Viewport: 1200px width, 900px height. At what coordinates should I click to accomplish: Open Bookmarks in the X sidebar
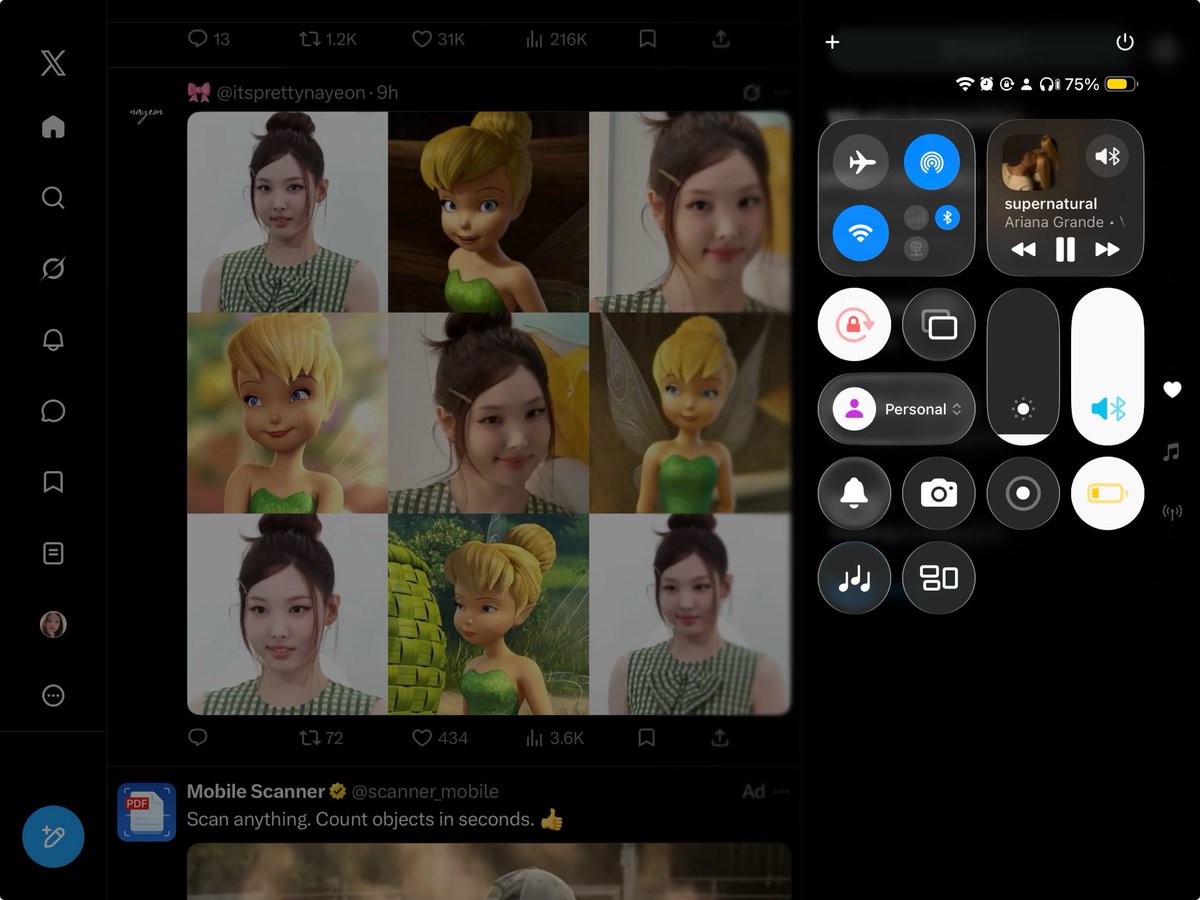click(53, 482)
